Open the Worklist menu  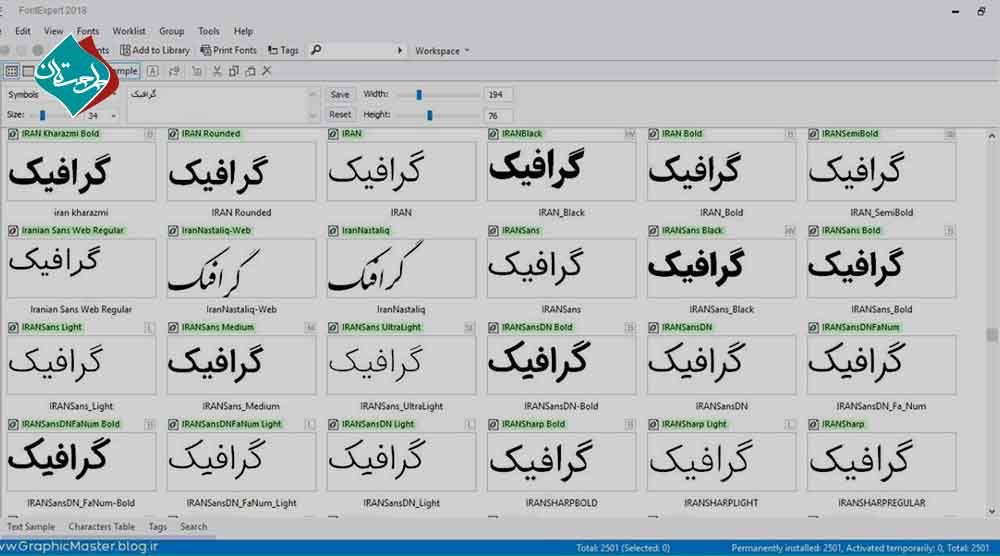tap(129, 31)
